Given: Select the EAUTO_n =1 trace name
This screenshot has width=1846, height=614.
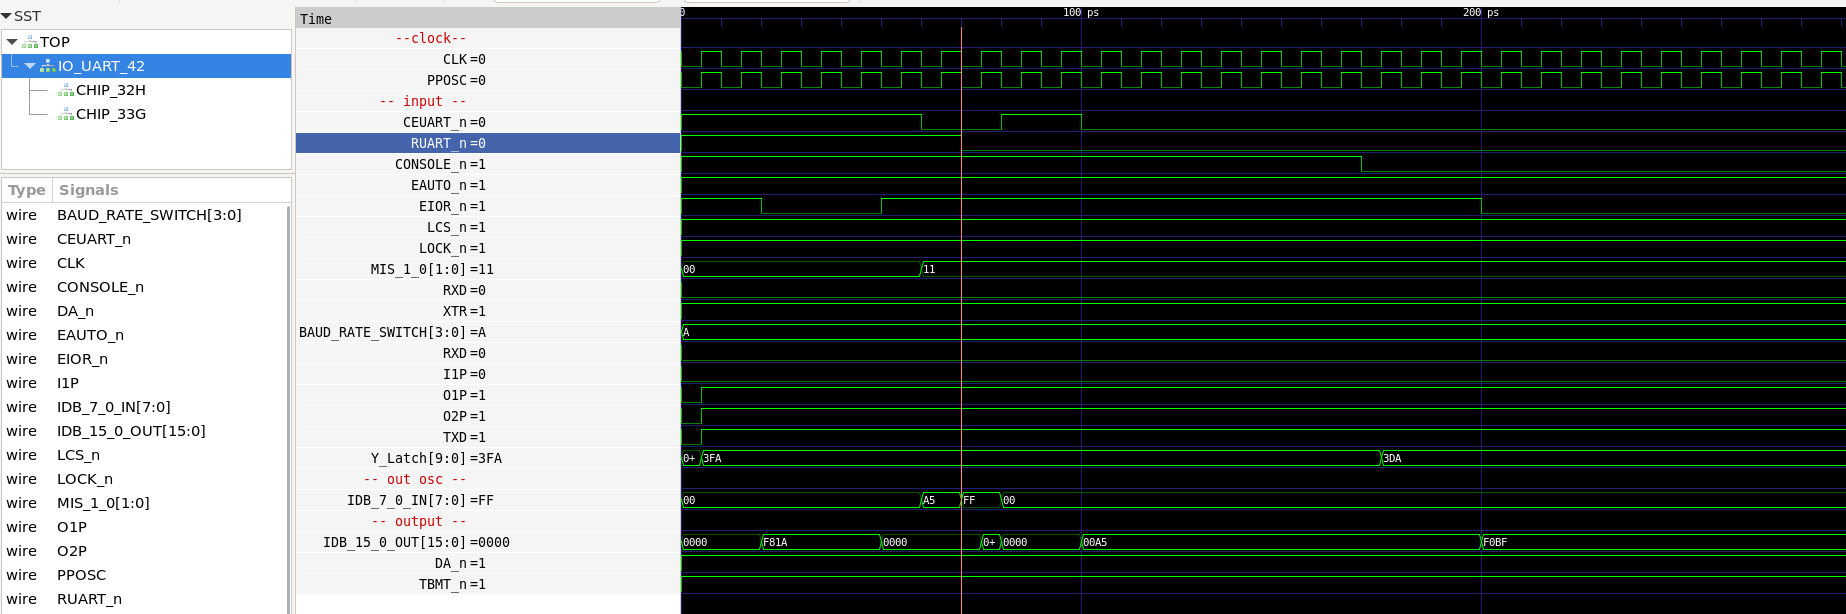Looking at the screenshot, I should [448, 185].
